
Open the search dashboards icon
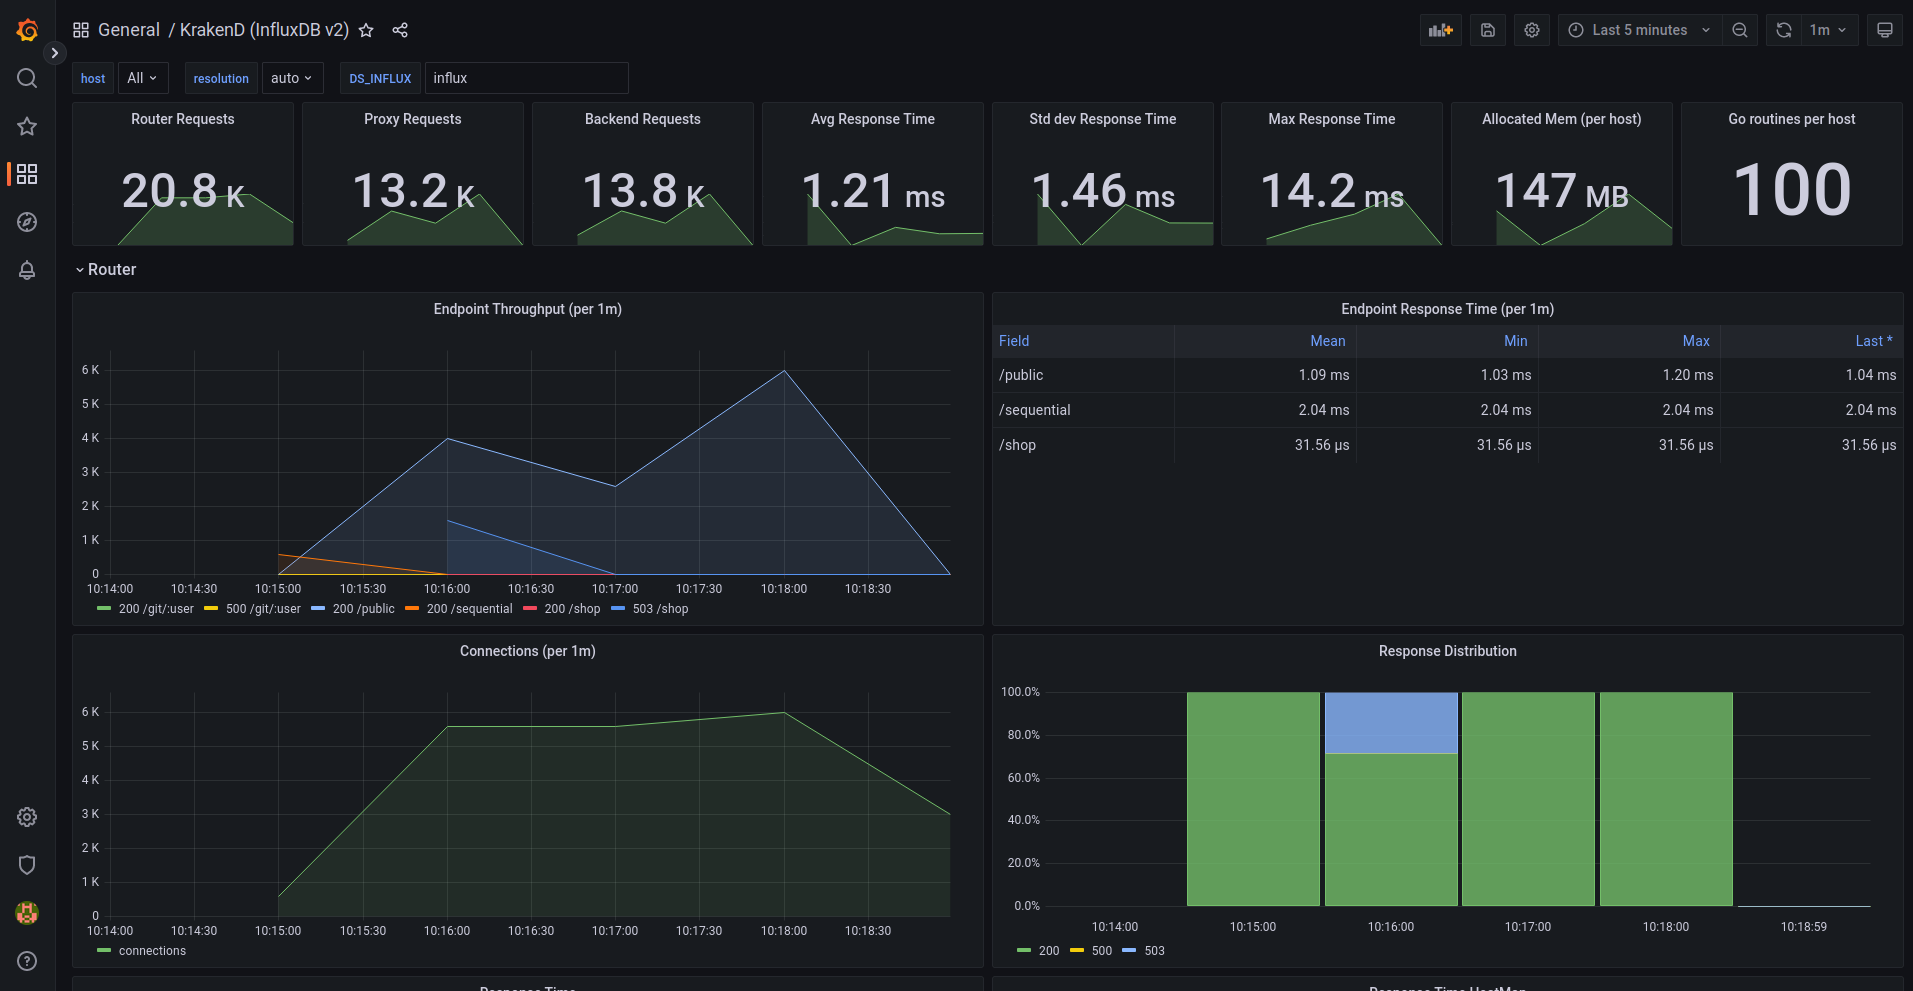pyautogui.click(x=27, y=78)
